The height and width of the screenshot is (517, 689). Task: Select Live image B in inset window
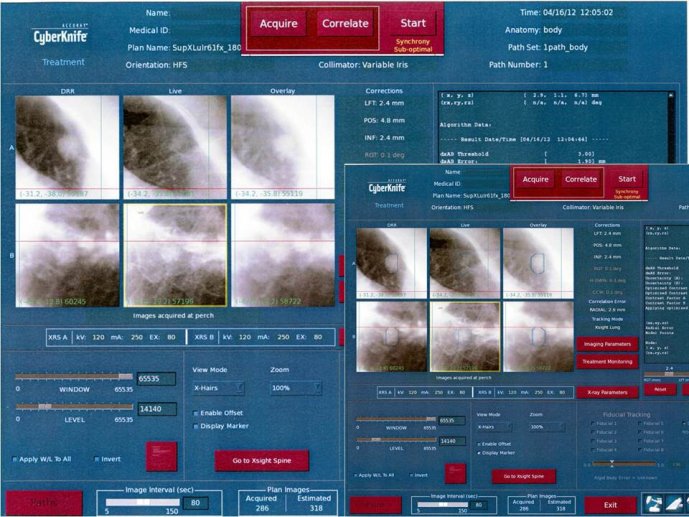(x=465, y=337)
